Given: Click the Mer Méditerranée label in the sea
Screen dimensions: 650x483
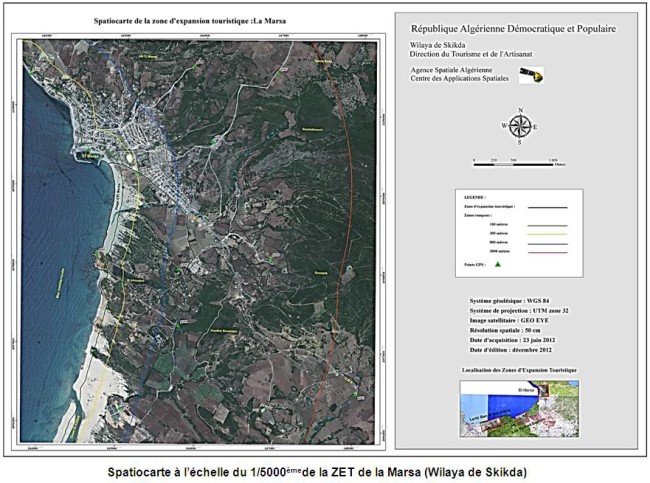Looking at the screenshot, I should [x=60, y=282].
